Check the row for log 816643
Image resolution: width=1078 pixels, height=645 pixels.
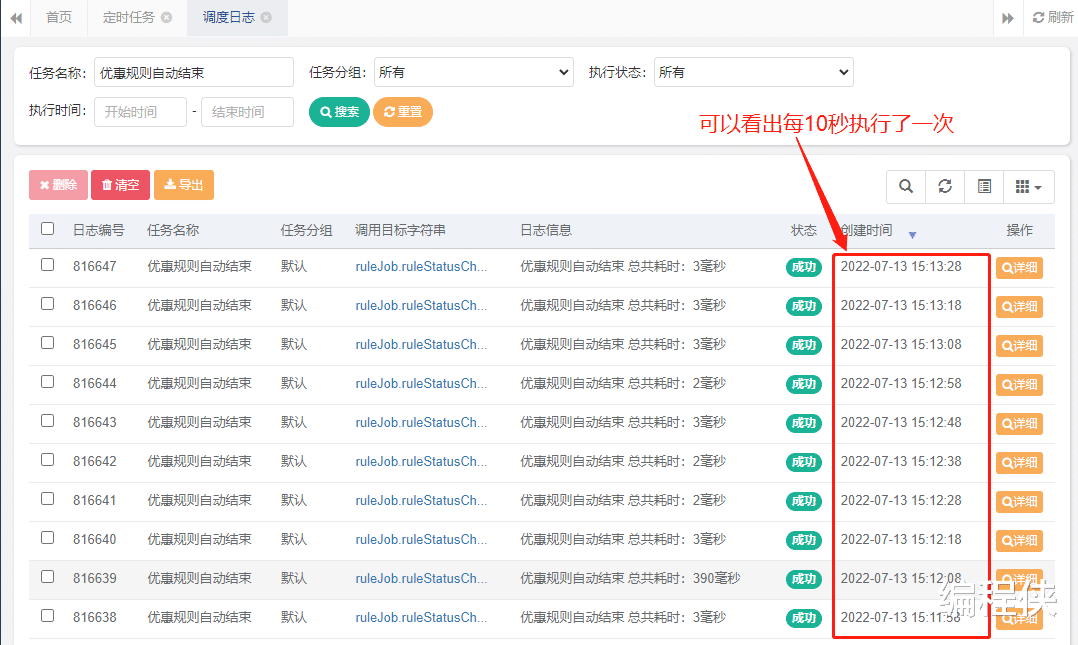[x=47, y=420]
